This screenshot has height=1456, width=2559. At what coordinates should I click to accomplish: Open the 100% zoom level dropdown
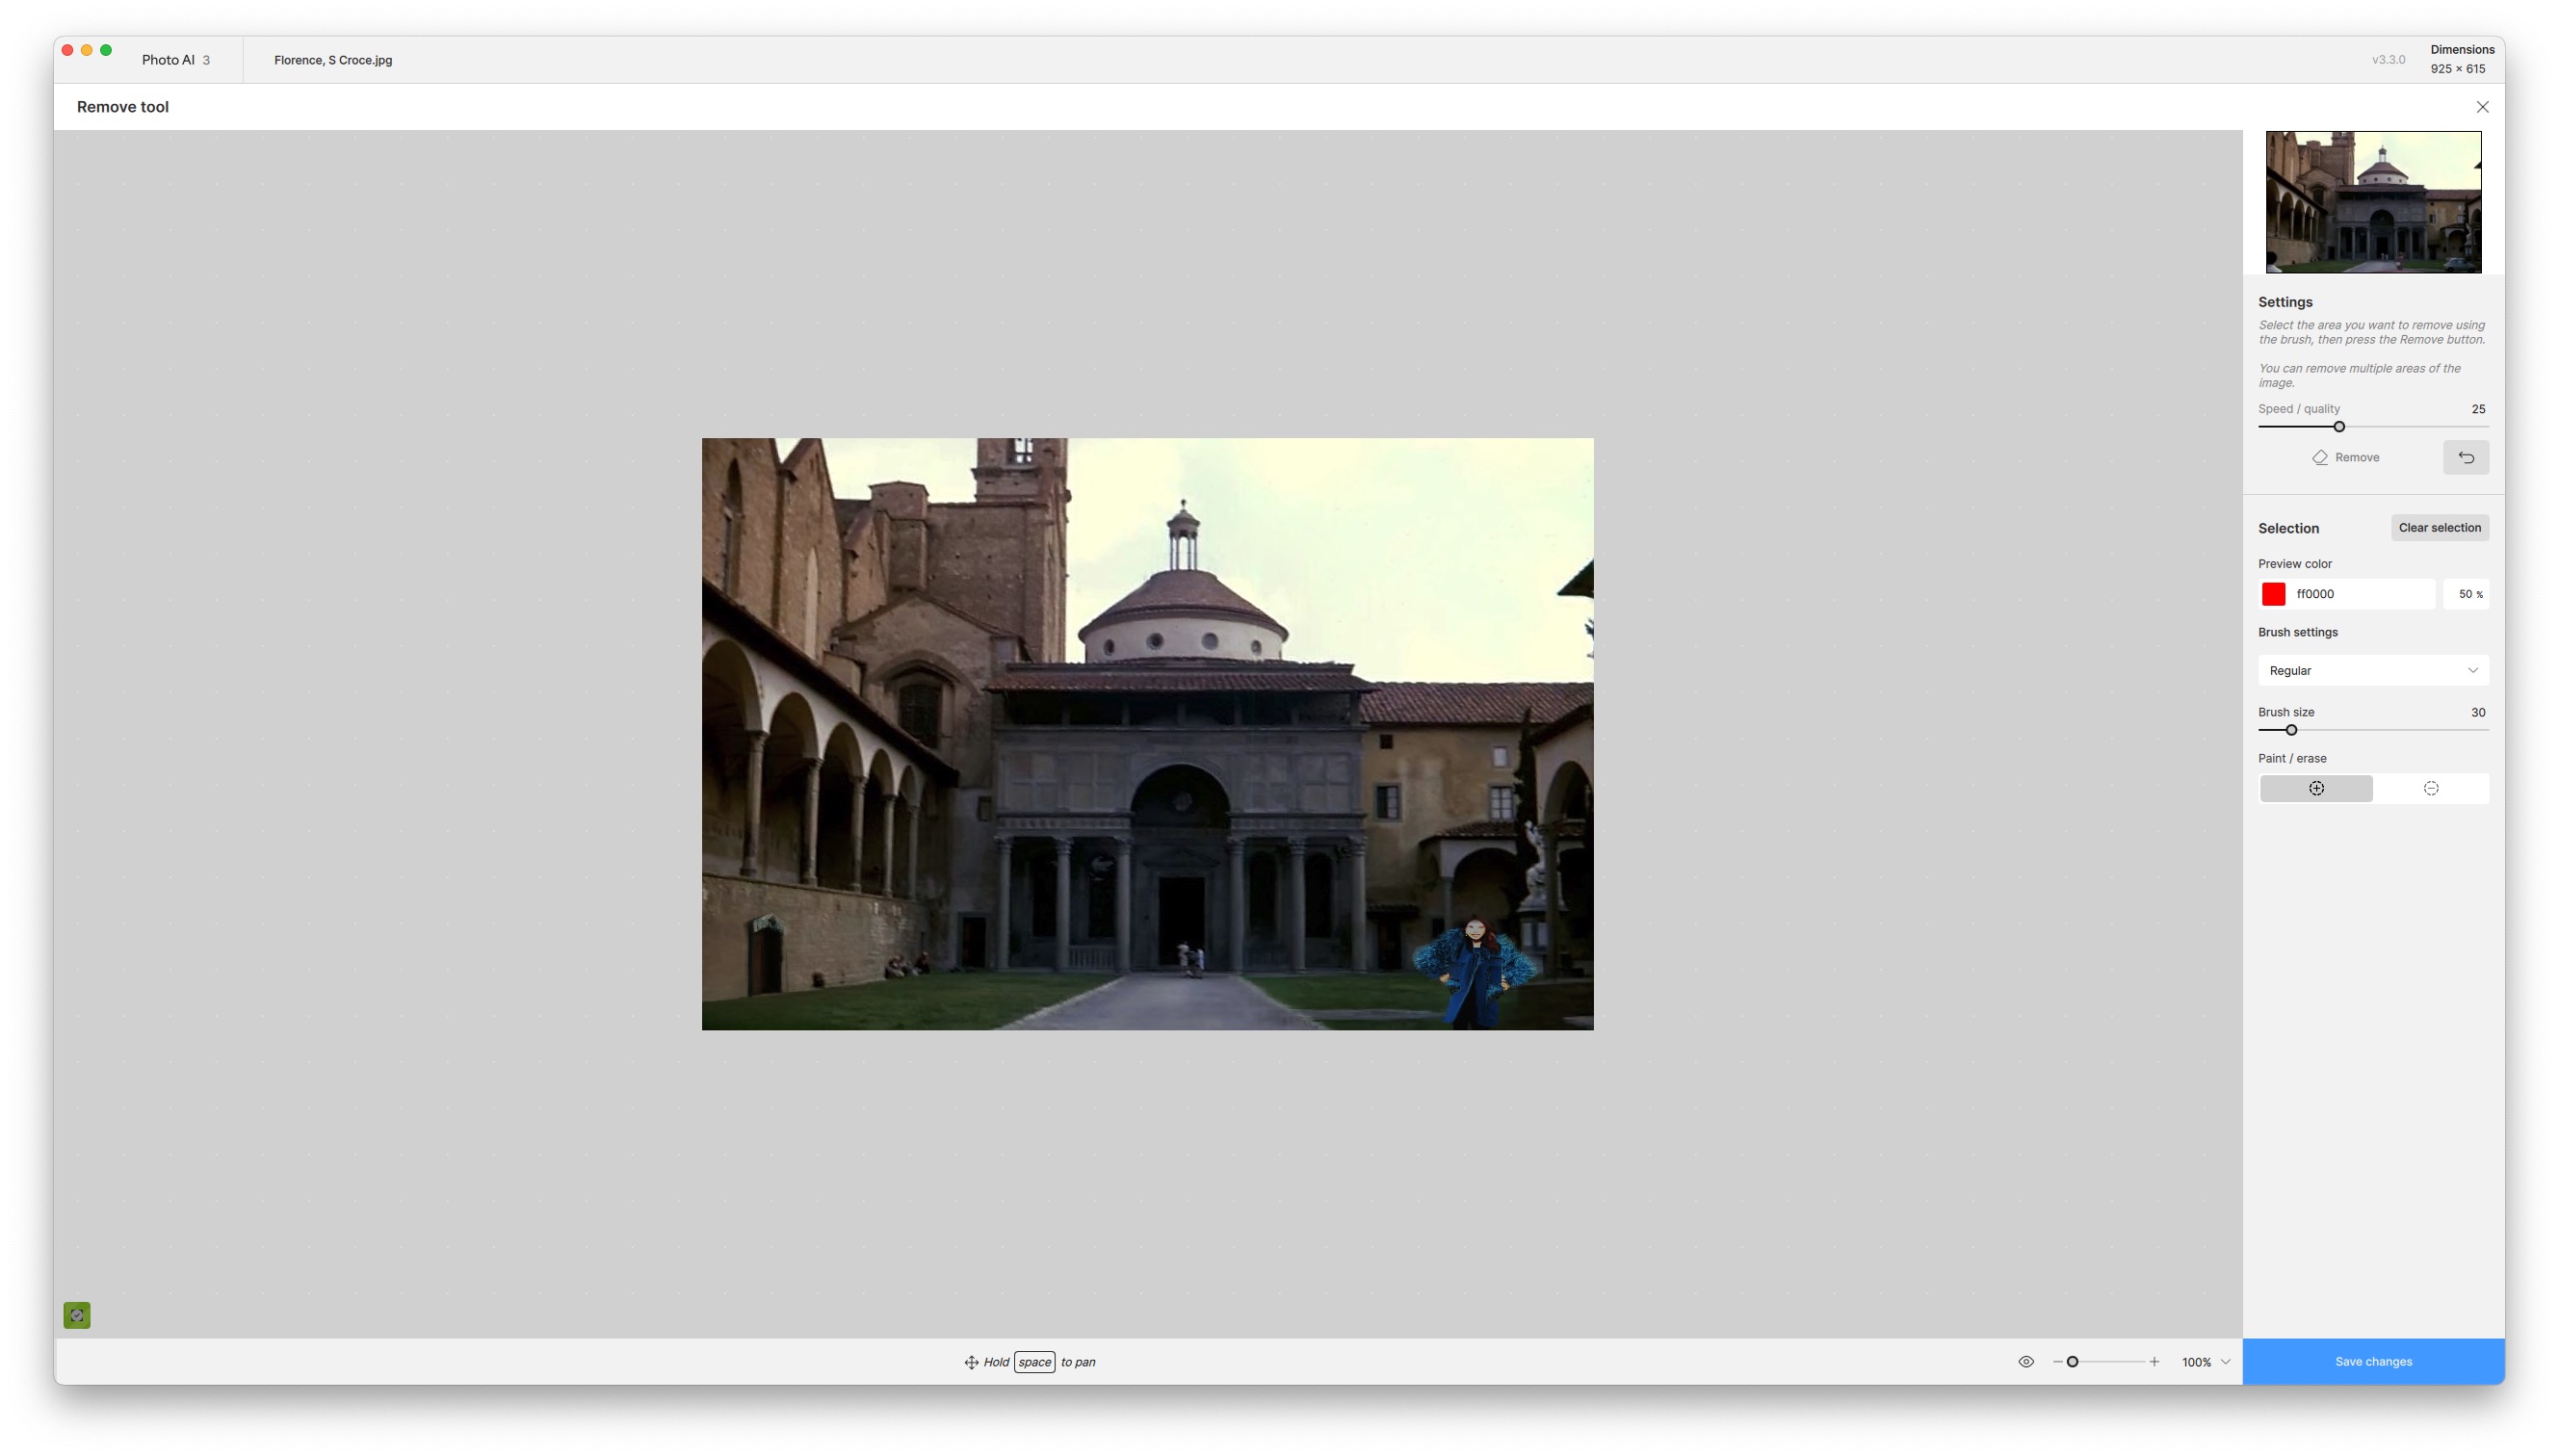[2205, 1361]
